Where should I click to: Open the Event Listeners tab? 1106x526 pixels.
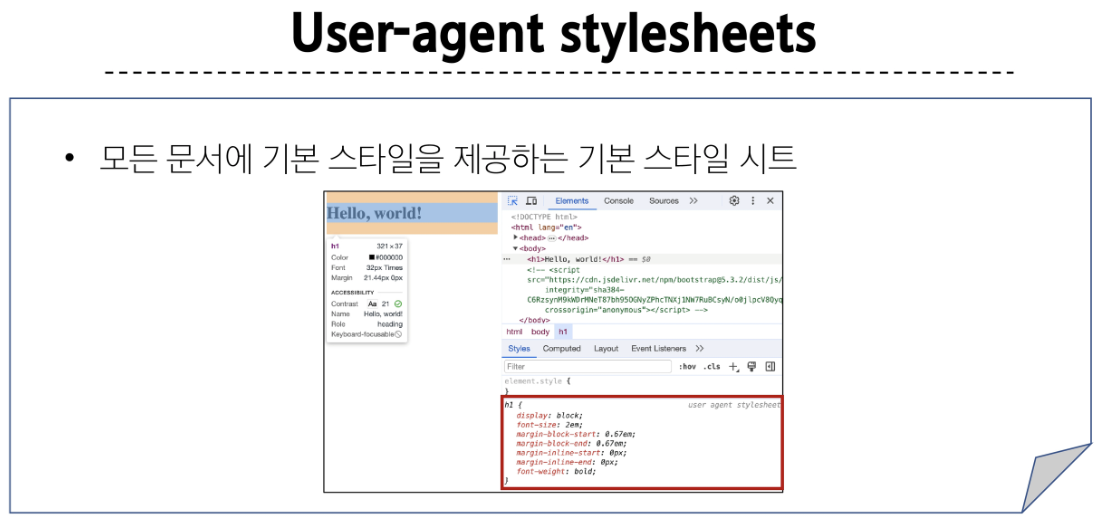tap(658, 348)
